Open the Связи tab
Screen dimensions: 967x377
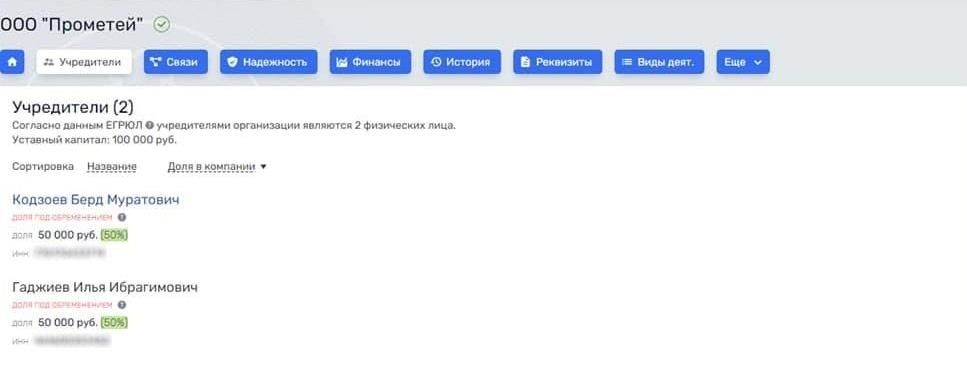click(x=176, y=62)
